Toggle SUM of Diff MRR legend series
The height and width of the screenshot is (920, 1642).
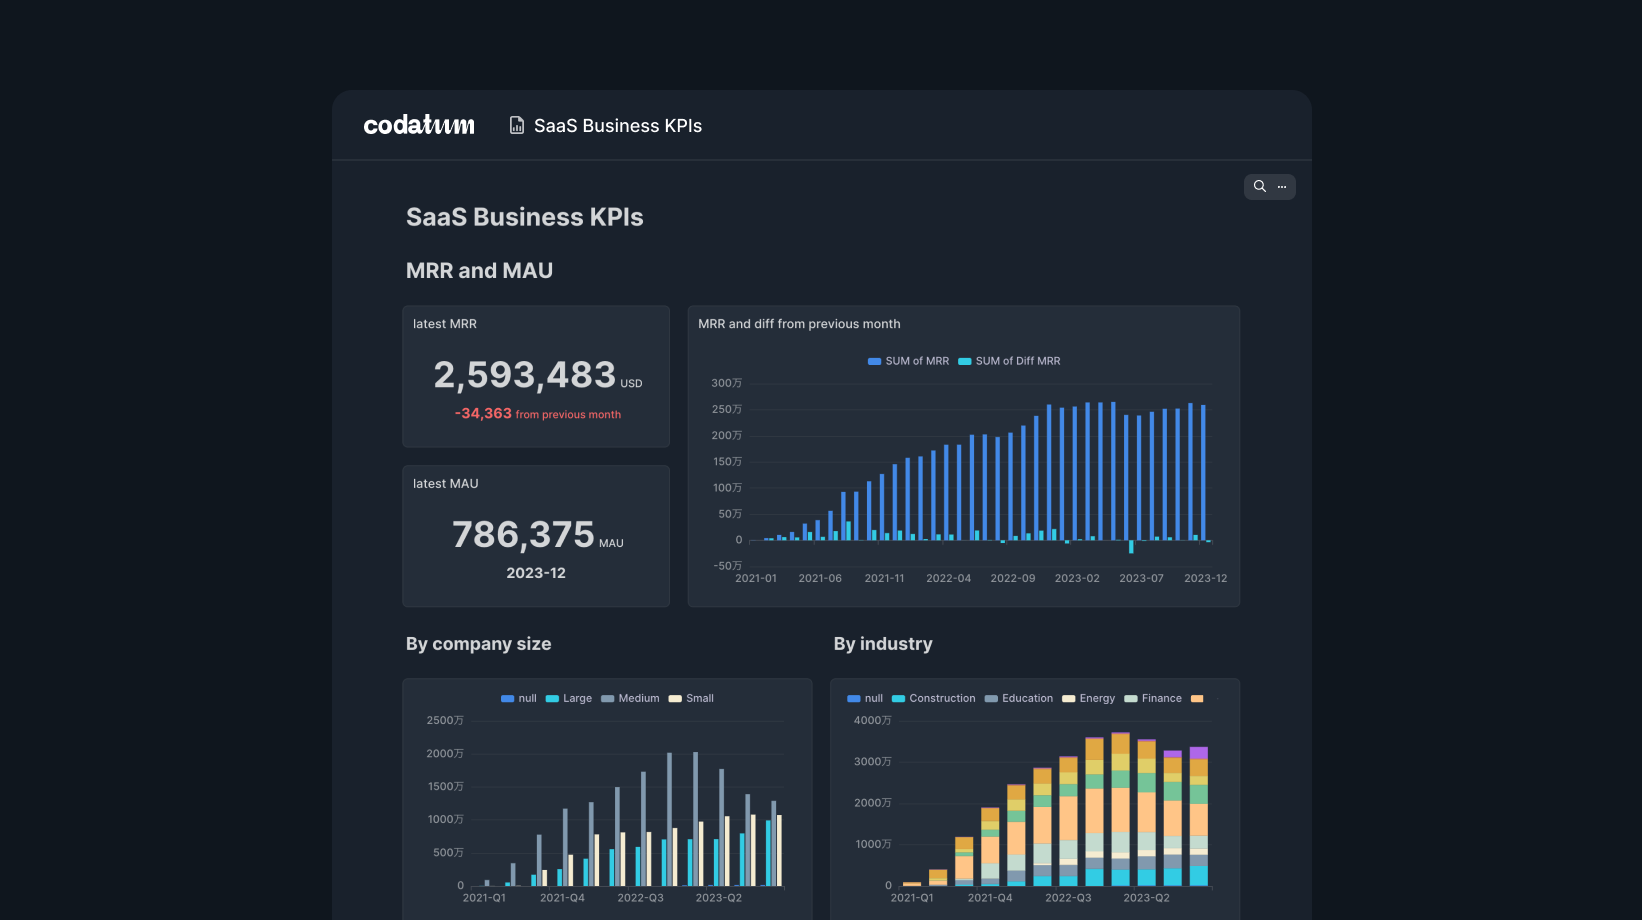tap(1009, 361)
